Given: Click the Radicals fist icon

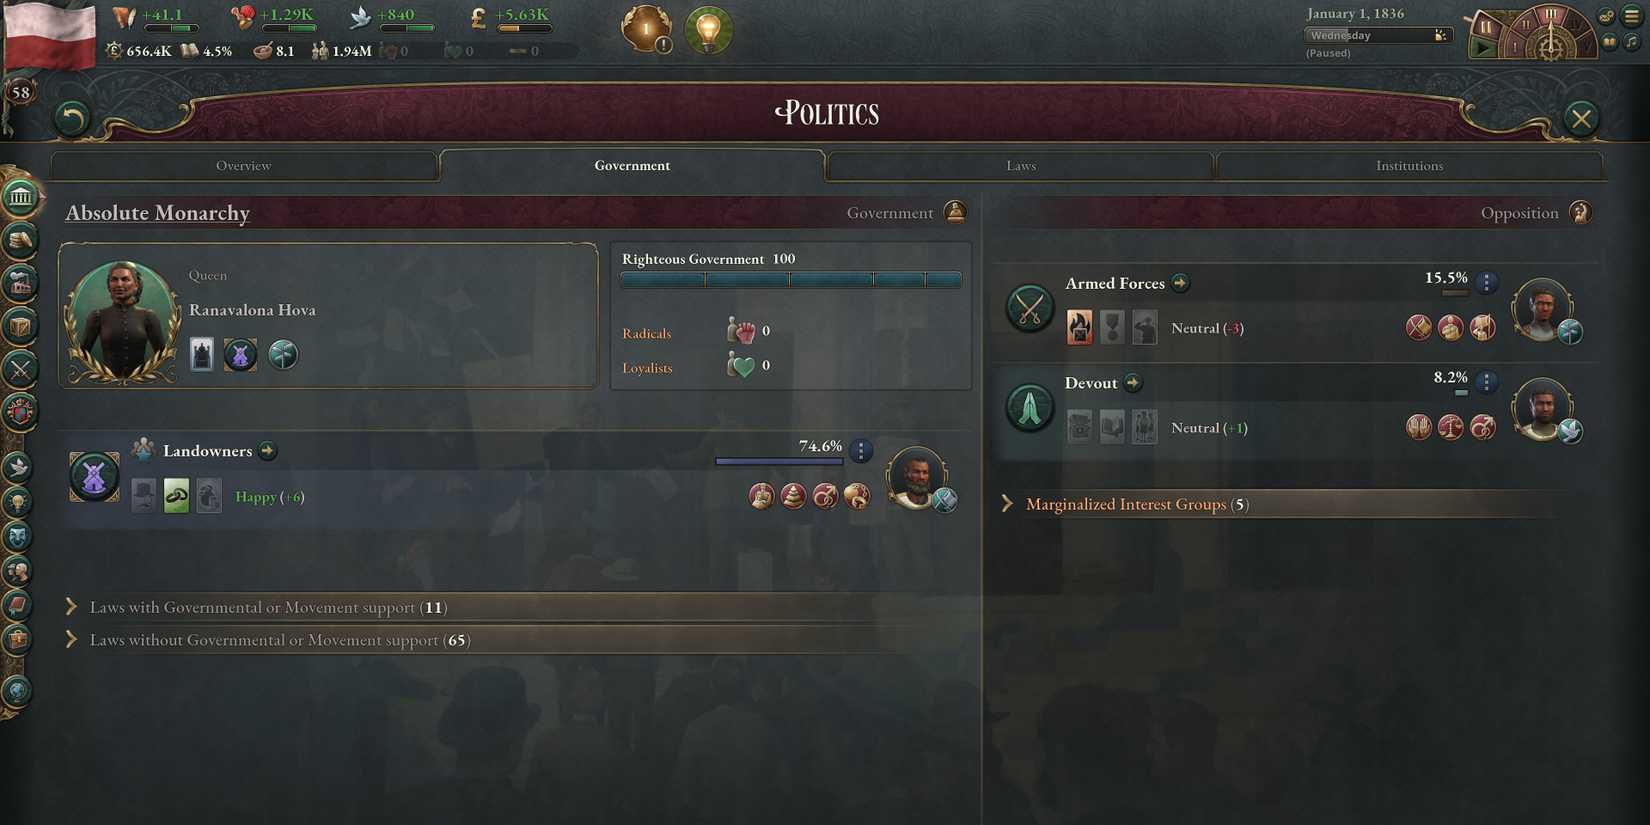Looking at the screenshot, I should coord(741,331).
